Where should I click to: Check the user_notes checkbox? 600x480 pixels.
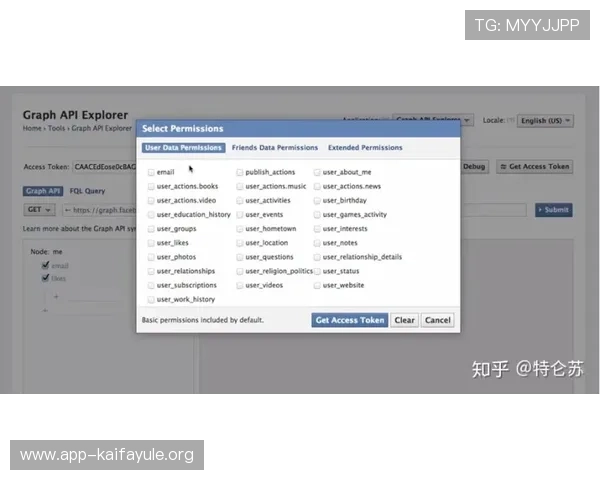pyautogui.click(x=317, y=243)
